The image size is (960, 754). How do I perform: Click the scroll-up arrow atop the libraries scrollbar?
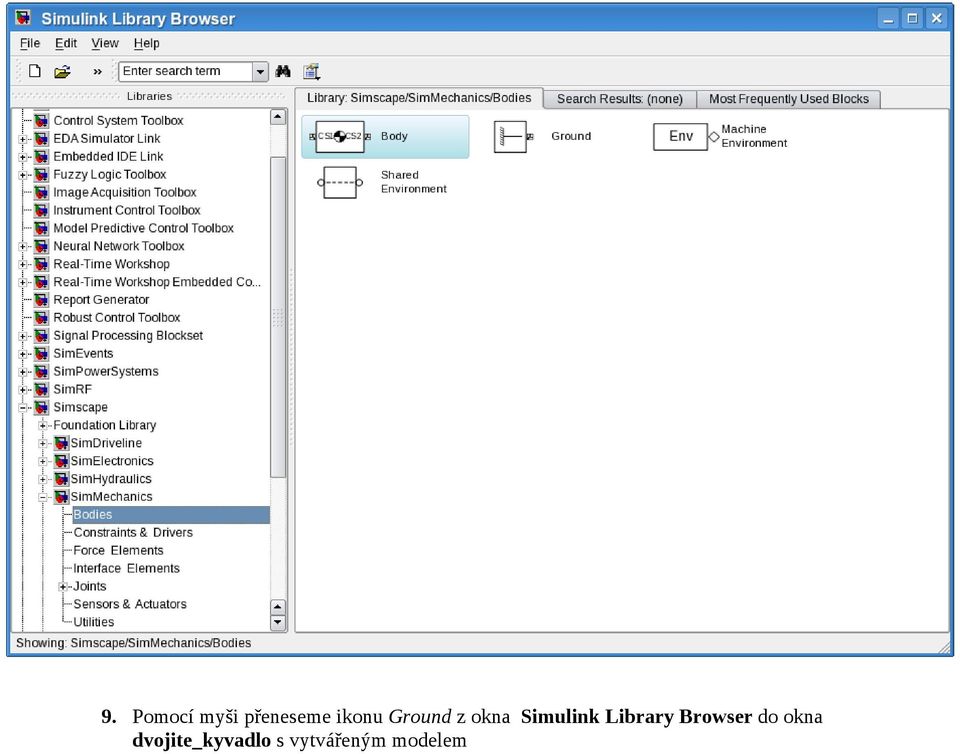click(x=278, y=117)
